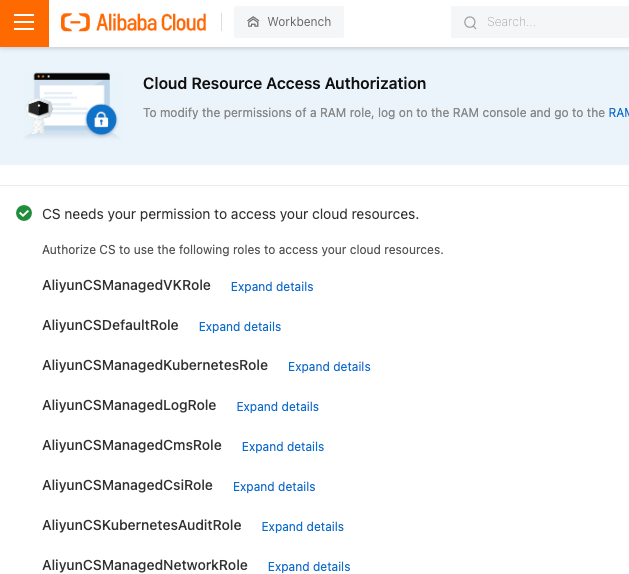The width and height of the screenshot is (629, 574).
Task: Open the hamburger navigation menu
Action: (x=24, y=23)
